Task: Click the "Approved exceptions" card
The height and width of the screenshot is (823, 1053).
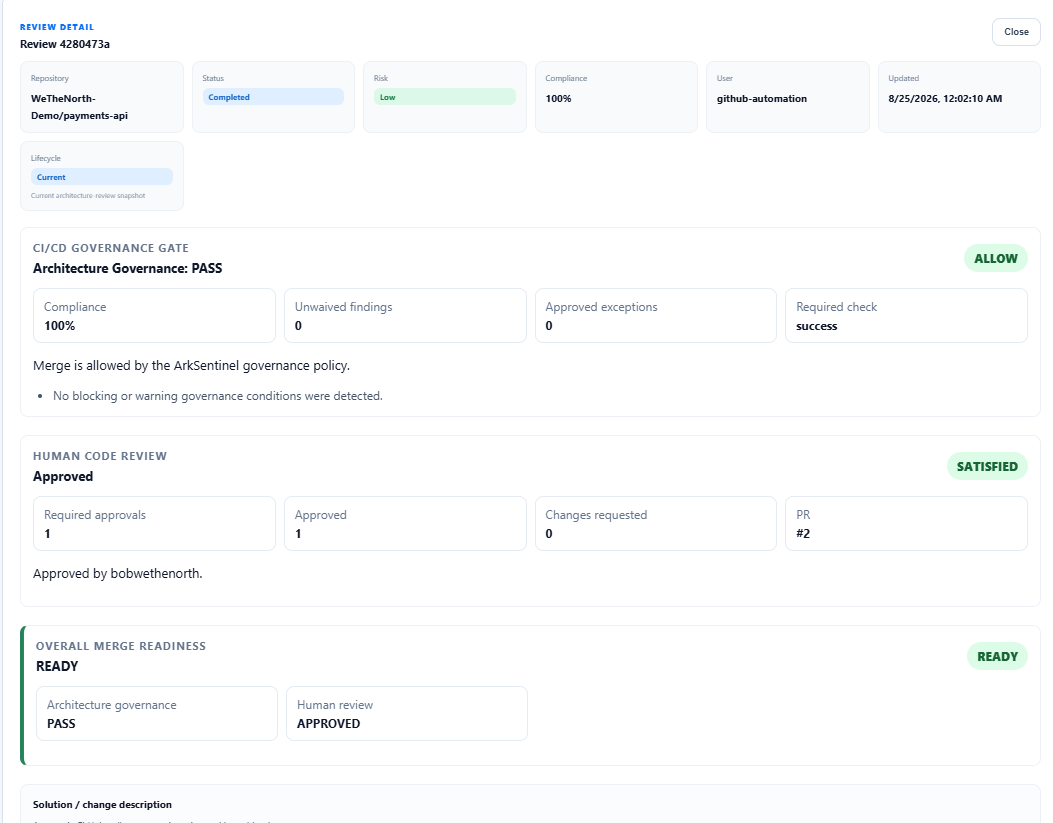Action: click(x=655, y=316)
